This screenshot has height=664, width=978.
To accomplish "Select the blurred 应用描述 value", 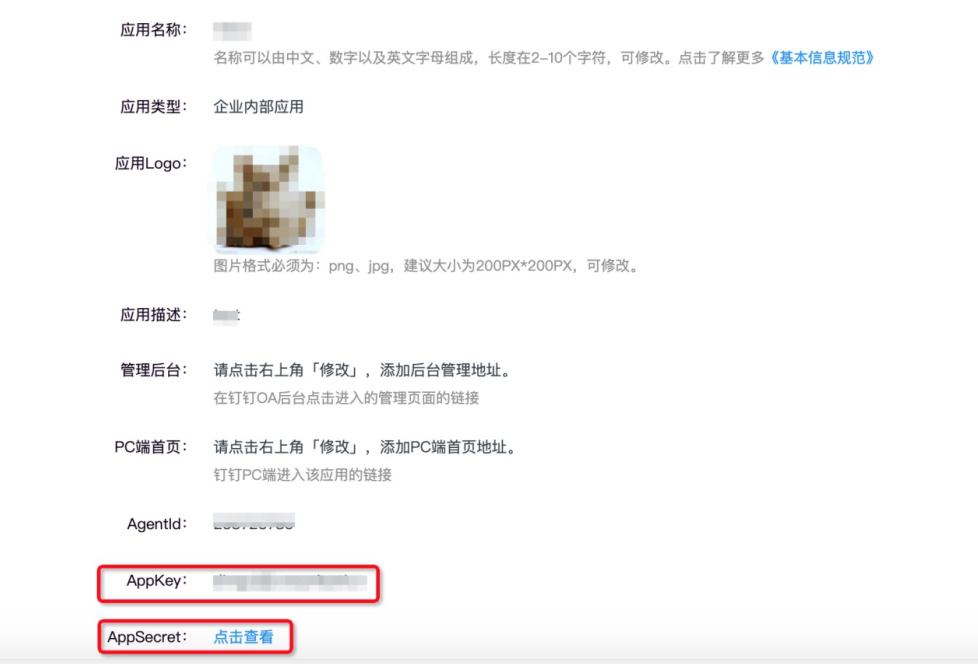I will click(x=227, y=315).
